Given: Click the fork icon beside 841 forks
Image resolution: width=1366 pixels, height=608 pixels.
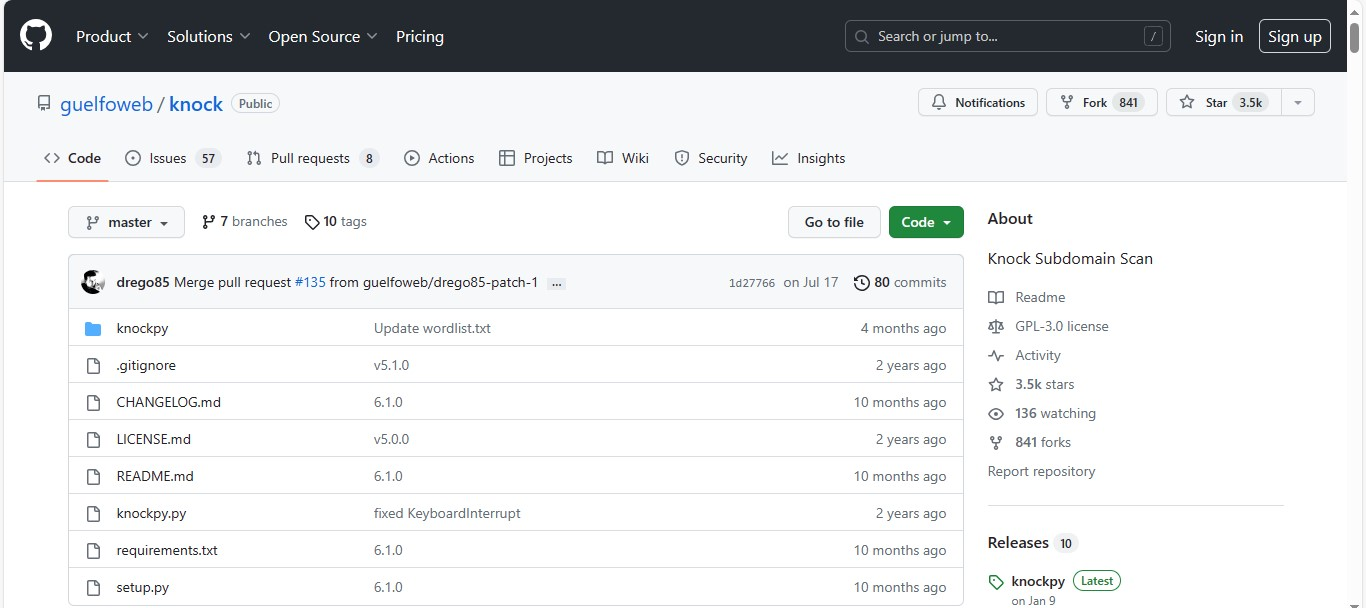Looking at the screenshot, I should (996, 442).
